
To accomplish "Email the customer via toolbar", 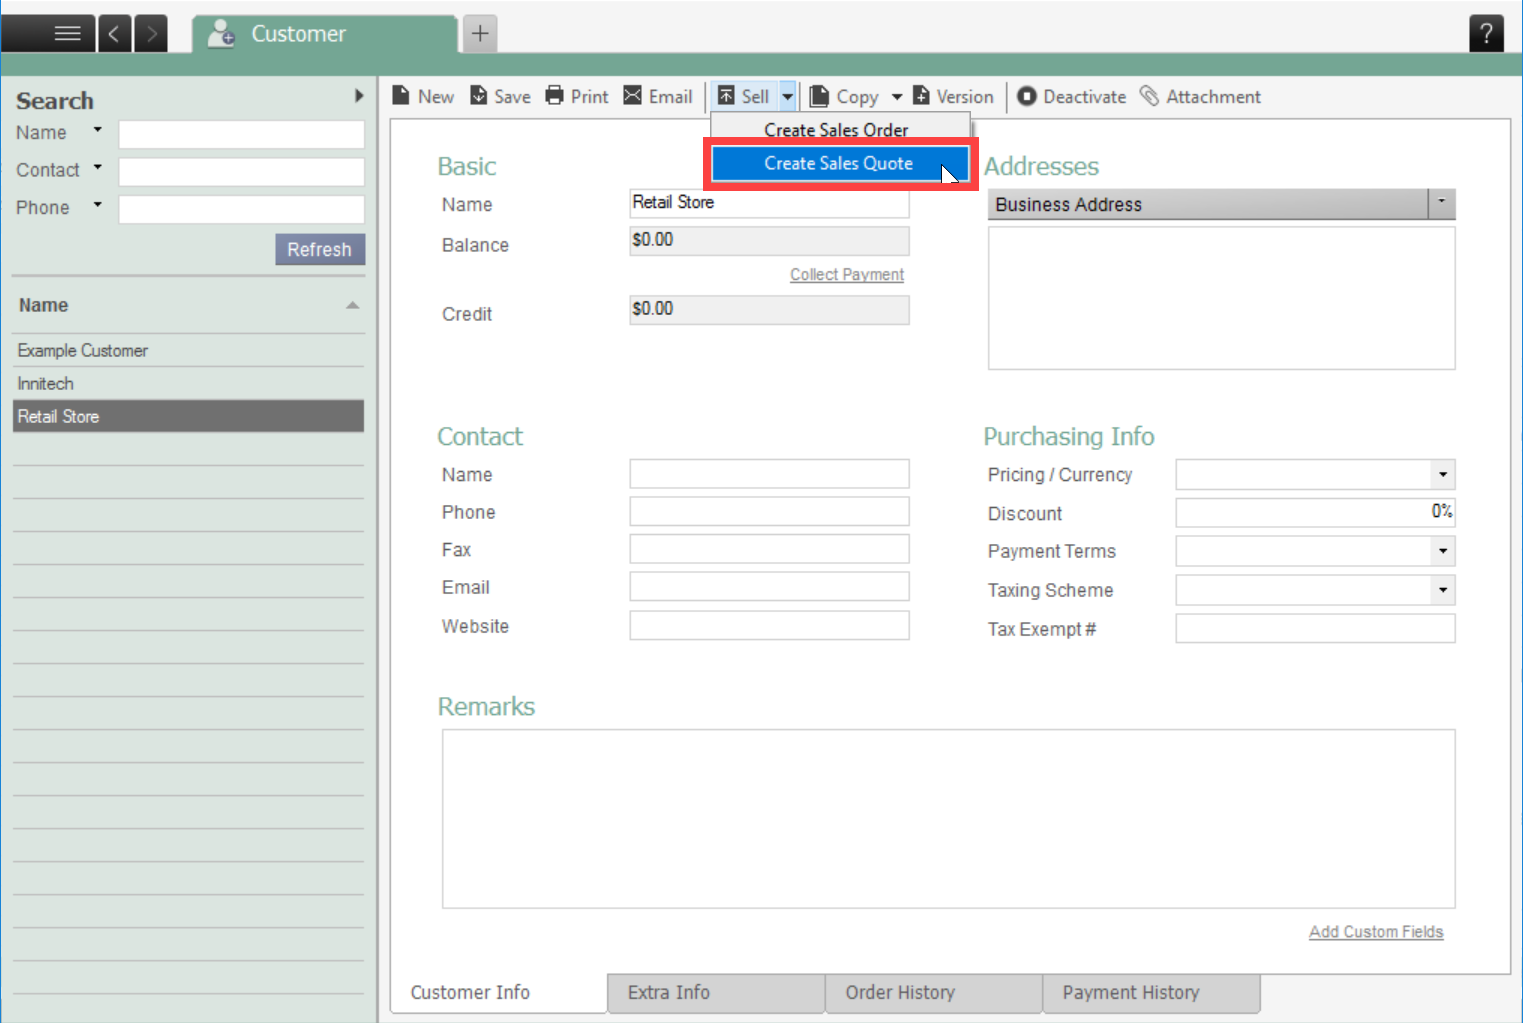I will tap(658, 96).
